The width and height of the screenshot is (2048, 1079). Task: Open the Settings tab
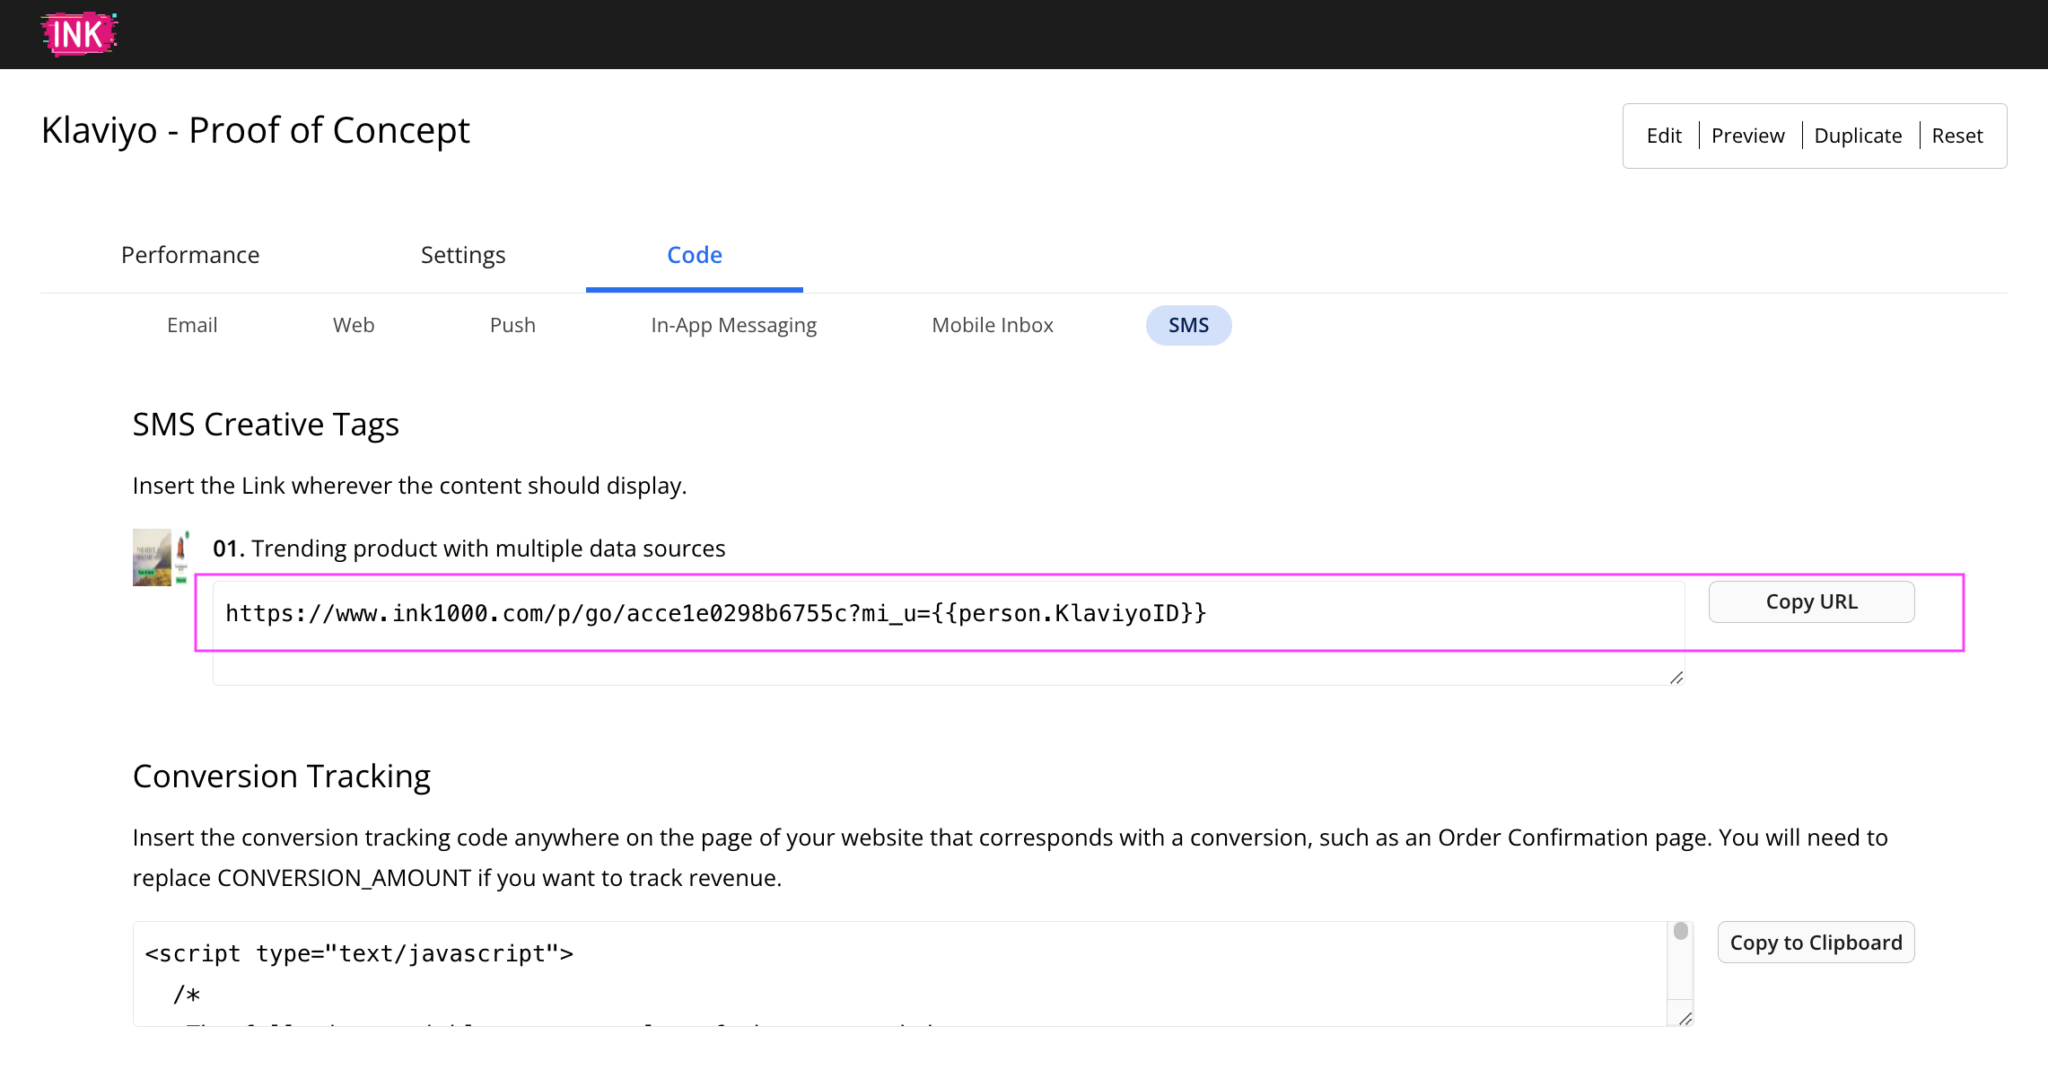[x=462, y=255]
